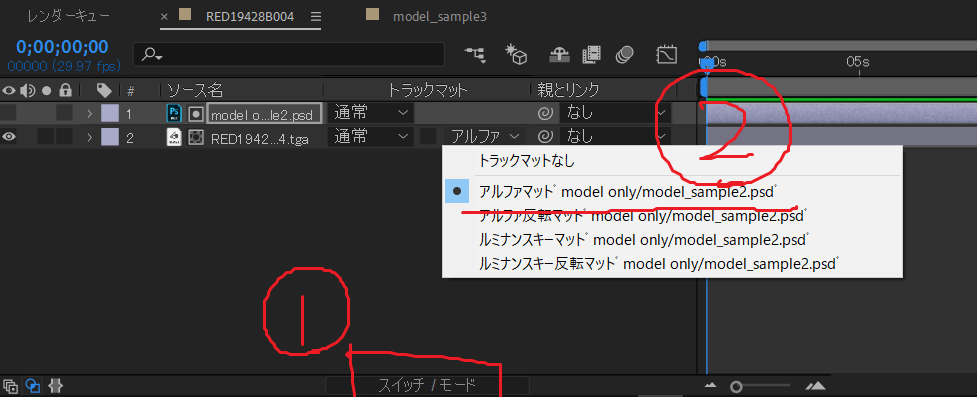Click the matte indicator icon on layer 2

point(196,137)
